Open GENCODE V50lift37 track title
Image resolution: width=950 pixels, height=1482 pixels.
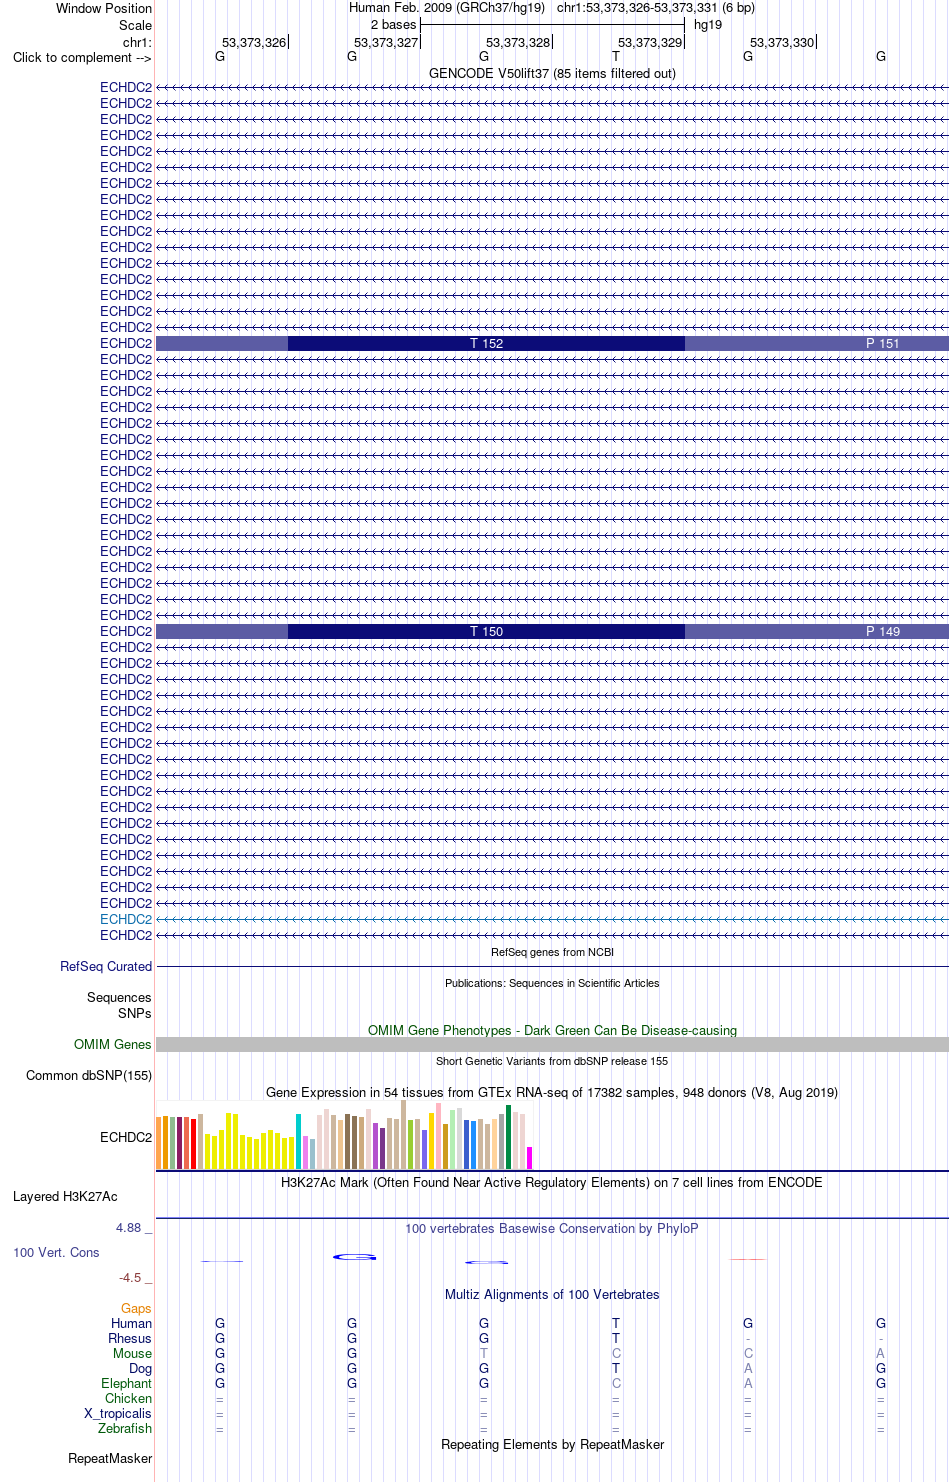pos(552,73)
